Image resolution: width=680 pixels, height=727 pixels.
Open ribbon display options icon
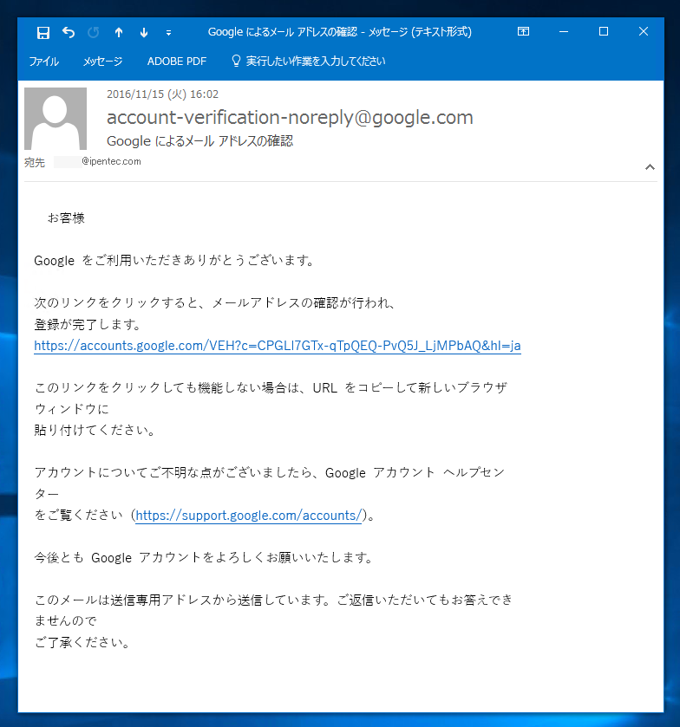click(523, 32)
